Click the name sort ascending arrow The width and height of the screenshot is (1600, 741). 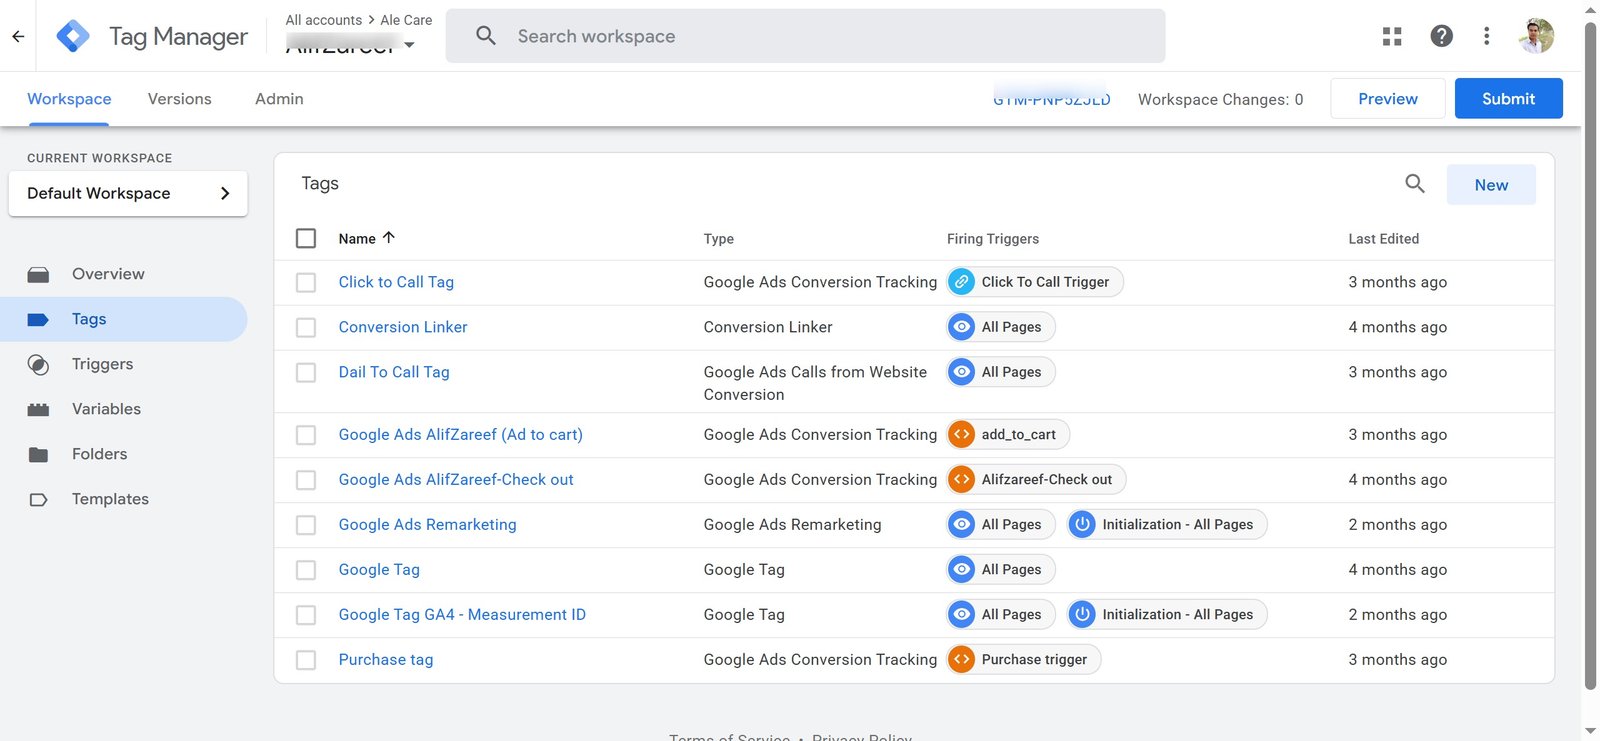389,238
